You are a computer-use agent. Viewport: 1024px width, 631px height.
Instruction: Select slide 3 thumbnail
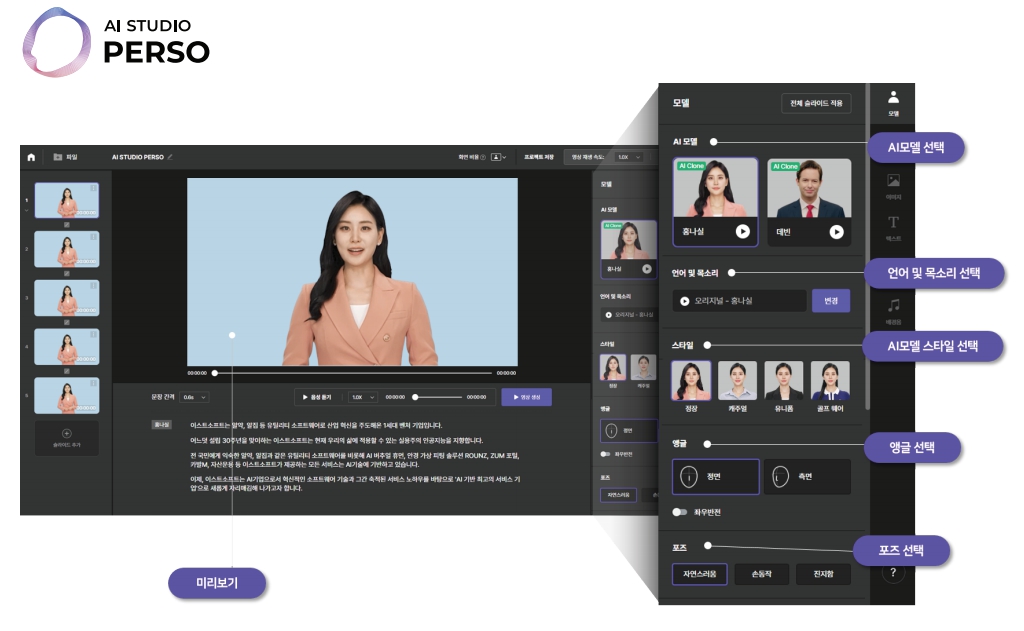[x=67, y=298]
